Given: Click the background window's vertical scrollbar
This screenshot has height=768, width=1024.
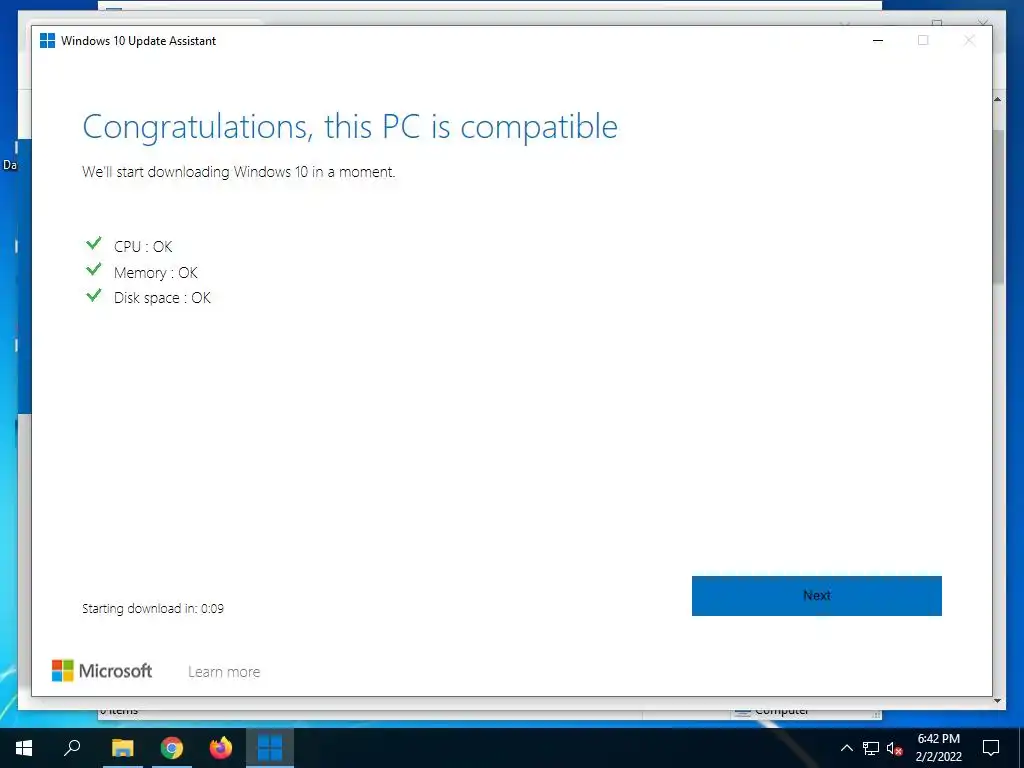Looking at the screenshot, I should (998, 206).
